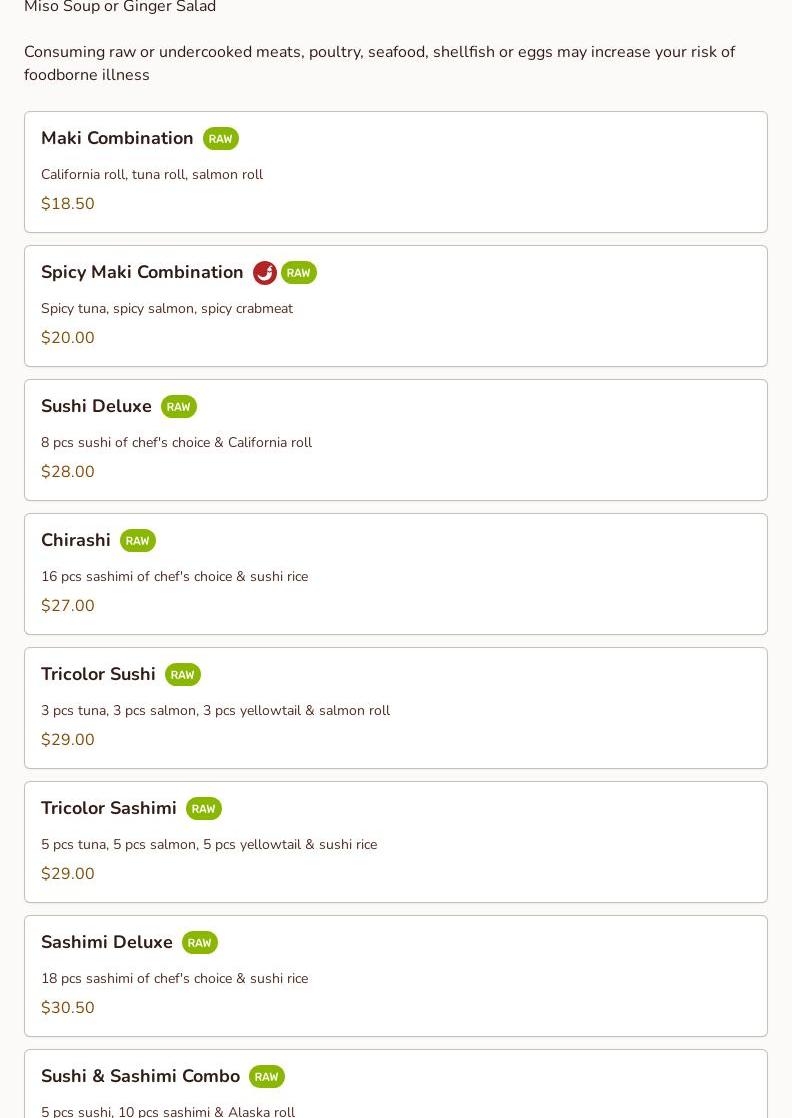Viewport: 792px width, 1118px height.
Task: Click the RAW badge beside Spicy Maki Combination
Action: 298,273
